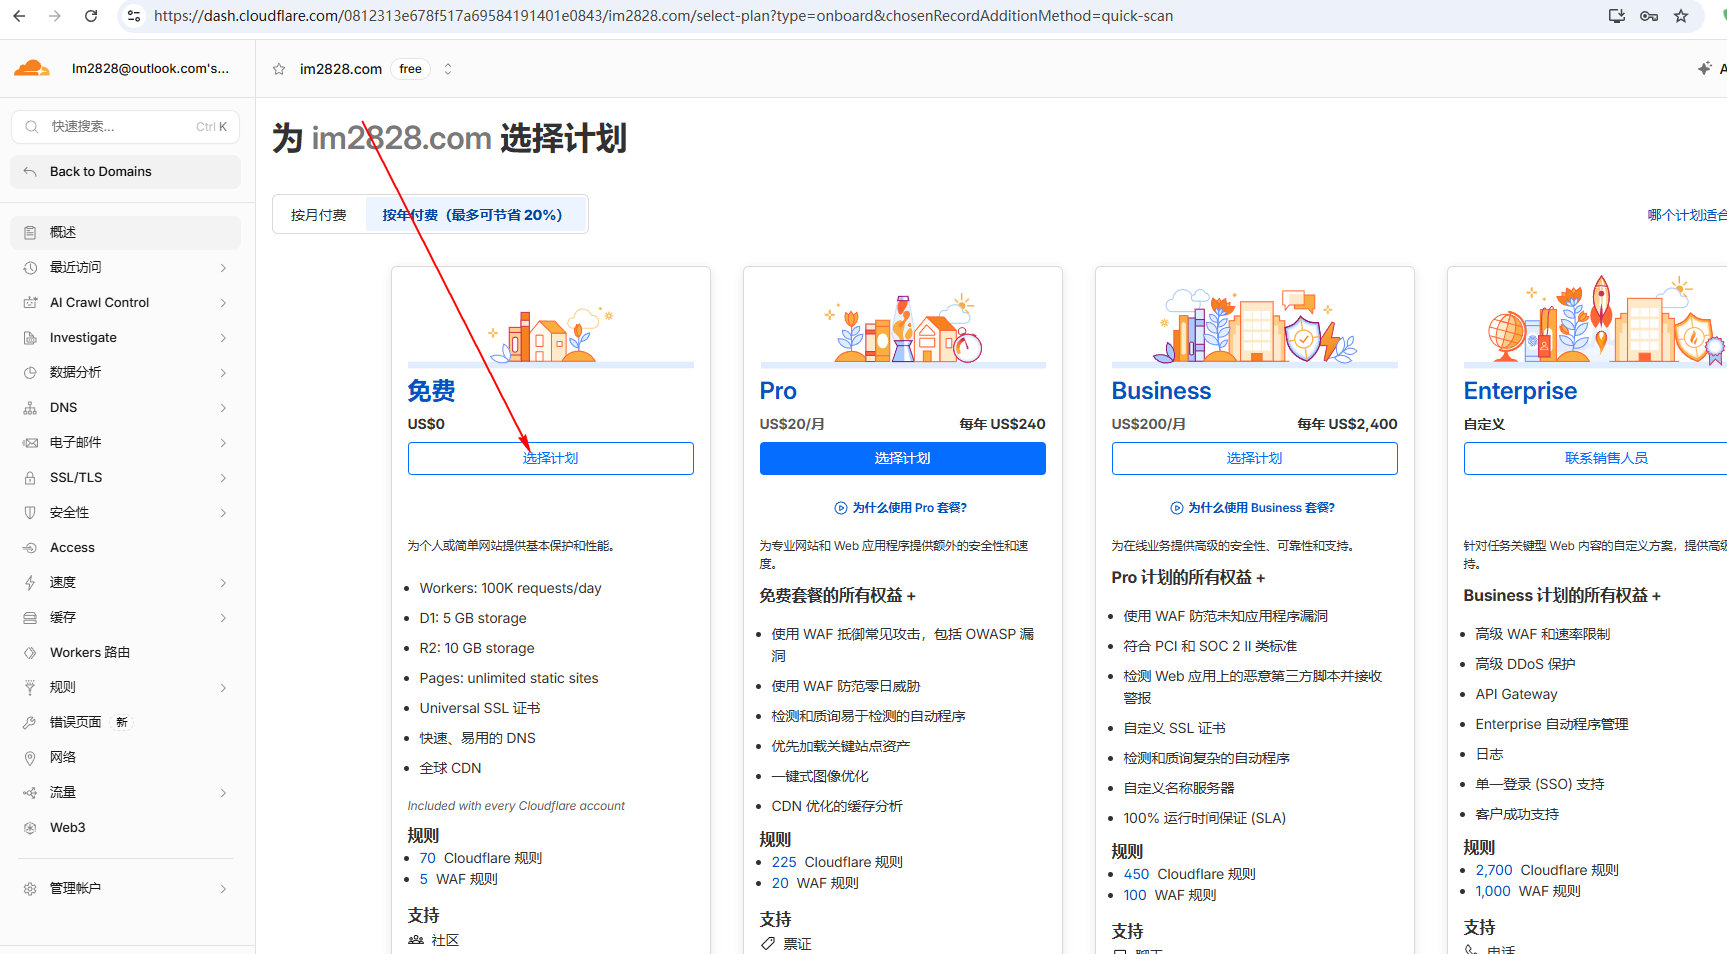This screenshot has height=954, width=1727.
Task: Expand DNS submenu chevron
Action: point(223,408)
